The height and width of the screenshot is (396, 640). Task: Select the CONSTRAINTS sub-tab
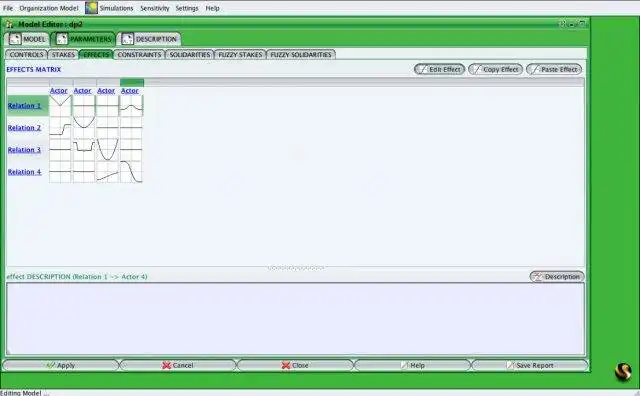point(139,55)
